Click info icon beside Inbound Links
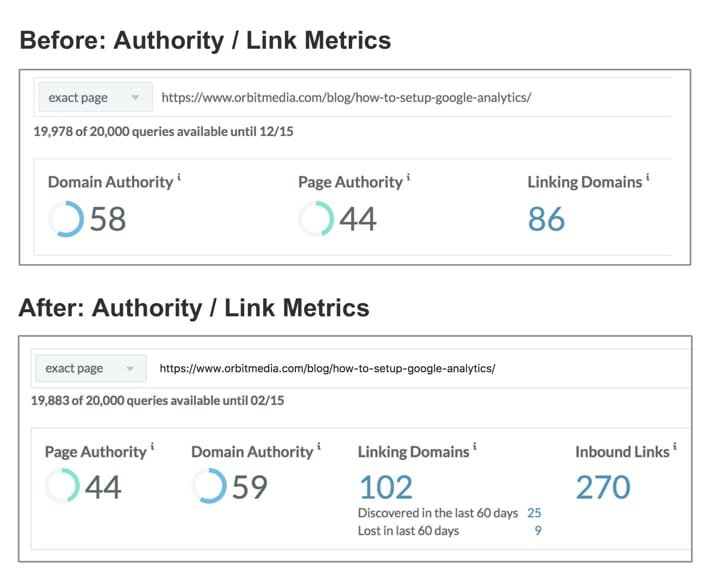 coord(675,446)
